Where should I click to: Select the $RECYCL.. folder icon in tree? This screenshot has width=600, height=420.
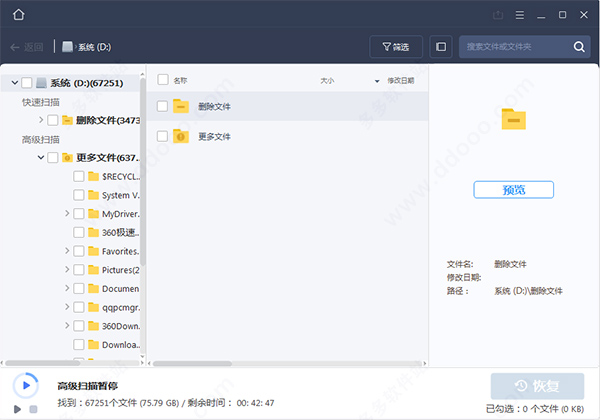click(x=93, y=176)
